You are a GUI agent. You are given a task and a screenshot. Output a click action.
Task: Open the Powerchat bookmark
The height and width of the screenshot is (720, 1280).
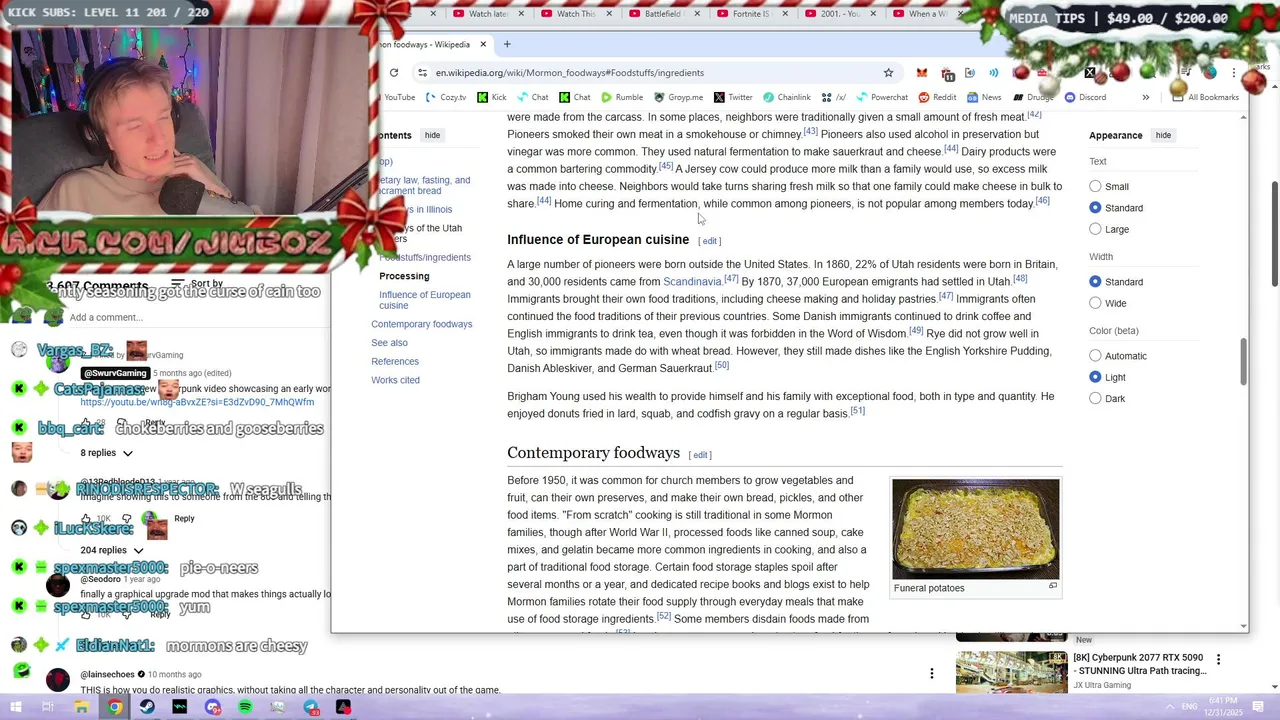(x=882, y=97)
